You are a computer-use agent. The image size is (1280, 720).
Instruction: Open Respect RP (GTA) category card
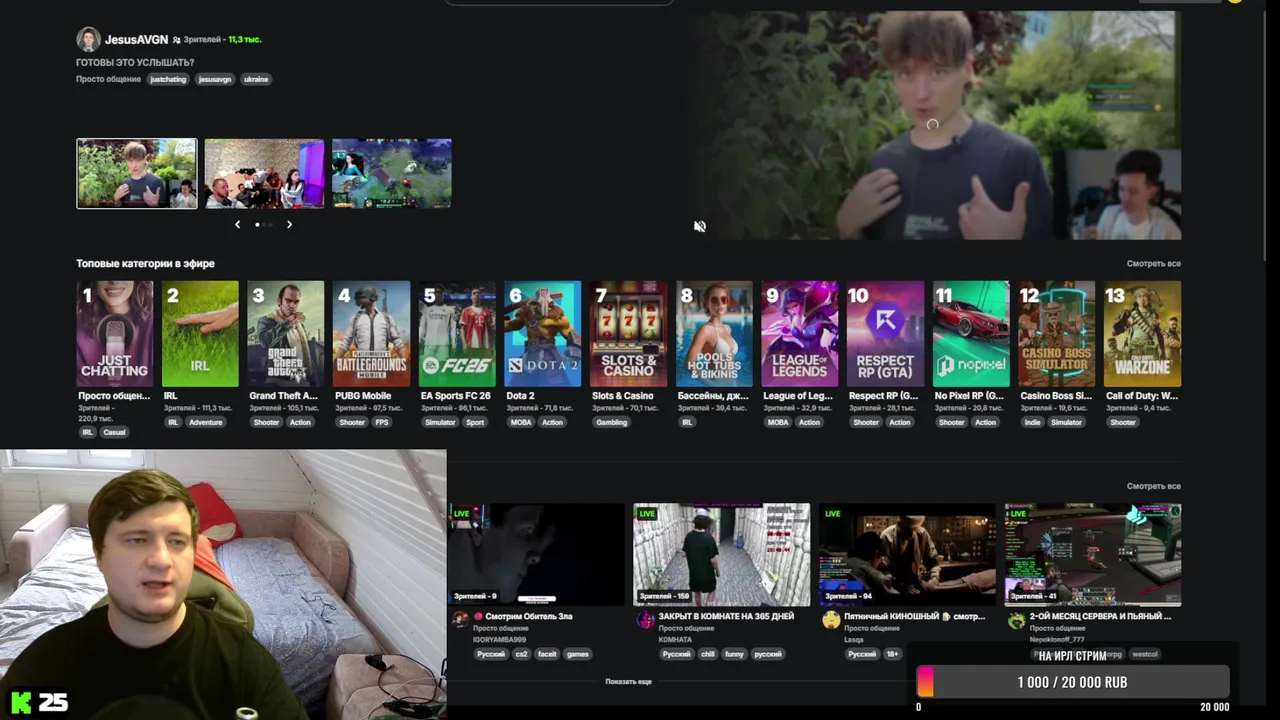(886, 334)
